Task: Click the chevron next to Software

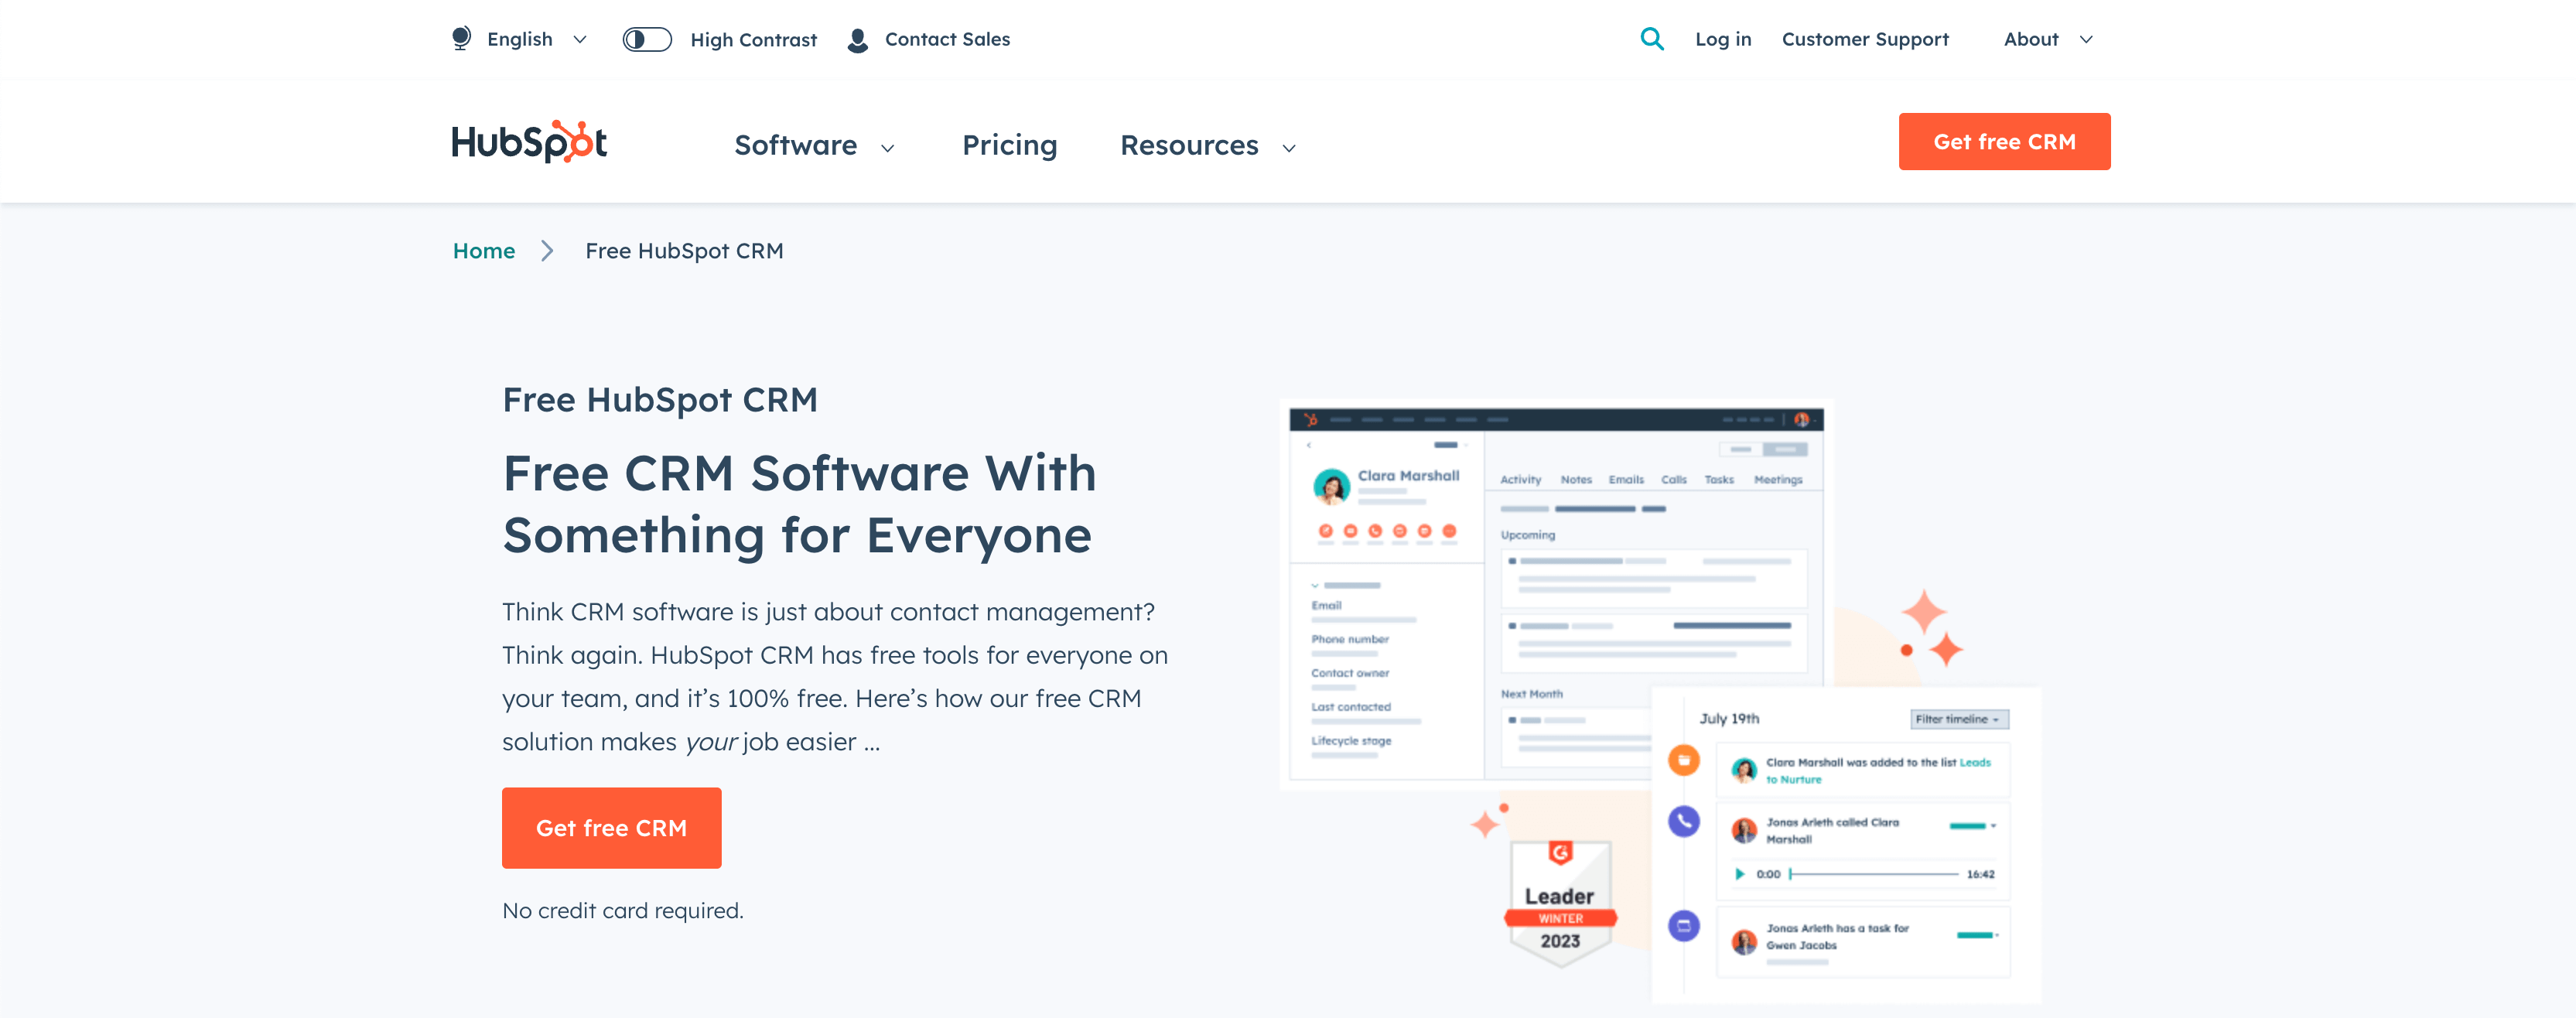Action: tap(887, 148)
